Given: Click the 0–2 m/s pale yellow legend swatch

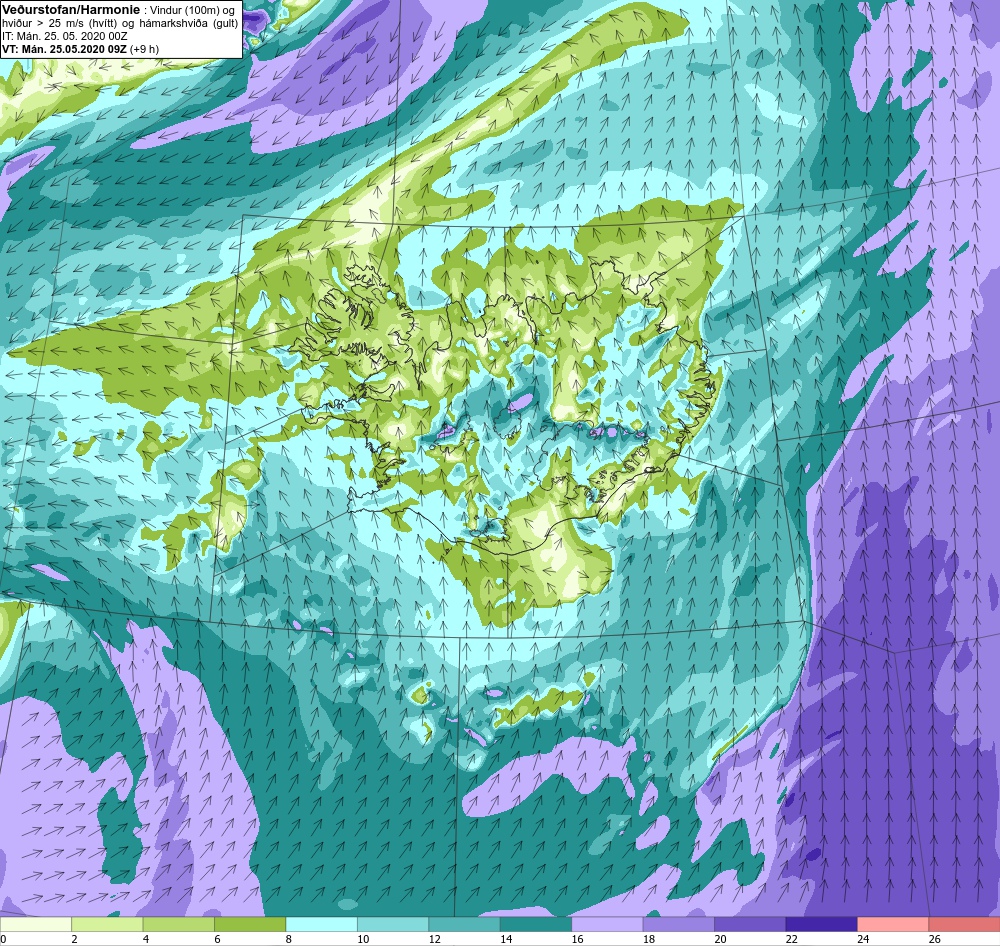Looking at the screenshot, I should (36, 924).
